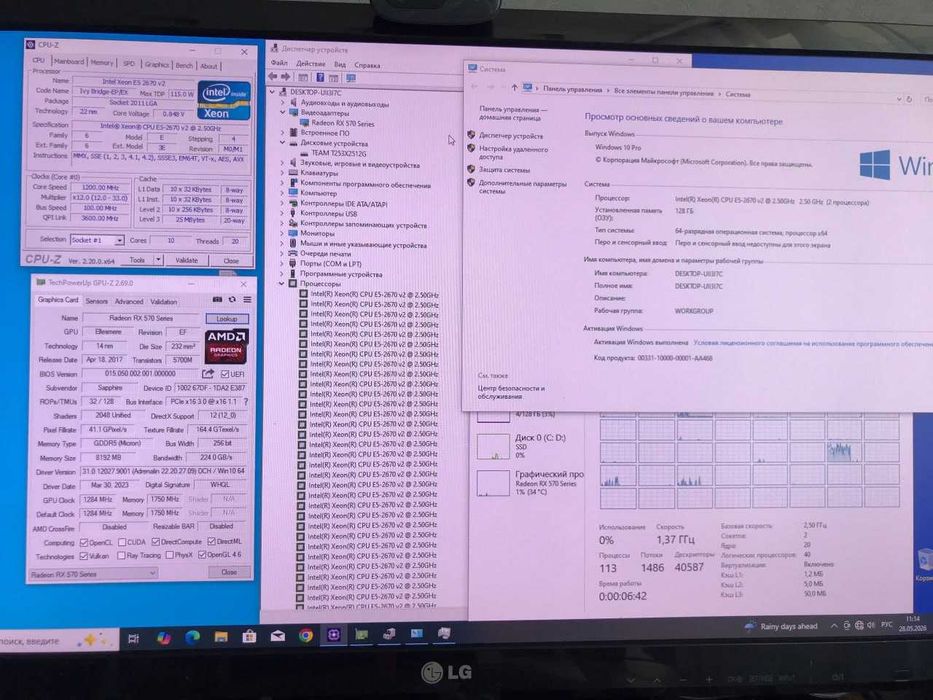Select the Radeon RX 570 Series device entry
This screenshot has width=933, height=700.
point(343,123)
